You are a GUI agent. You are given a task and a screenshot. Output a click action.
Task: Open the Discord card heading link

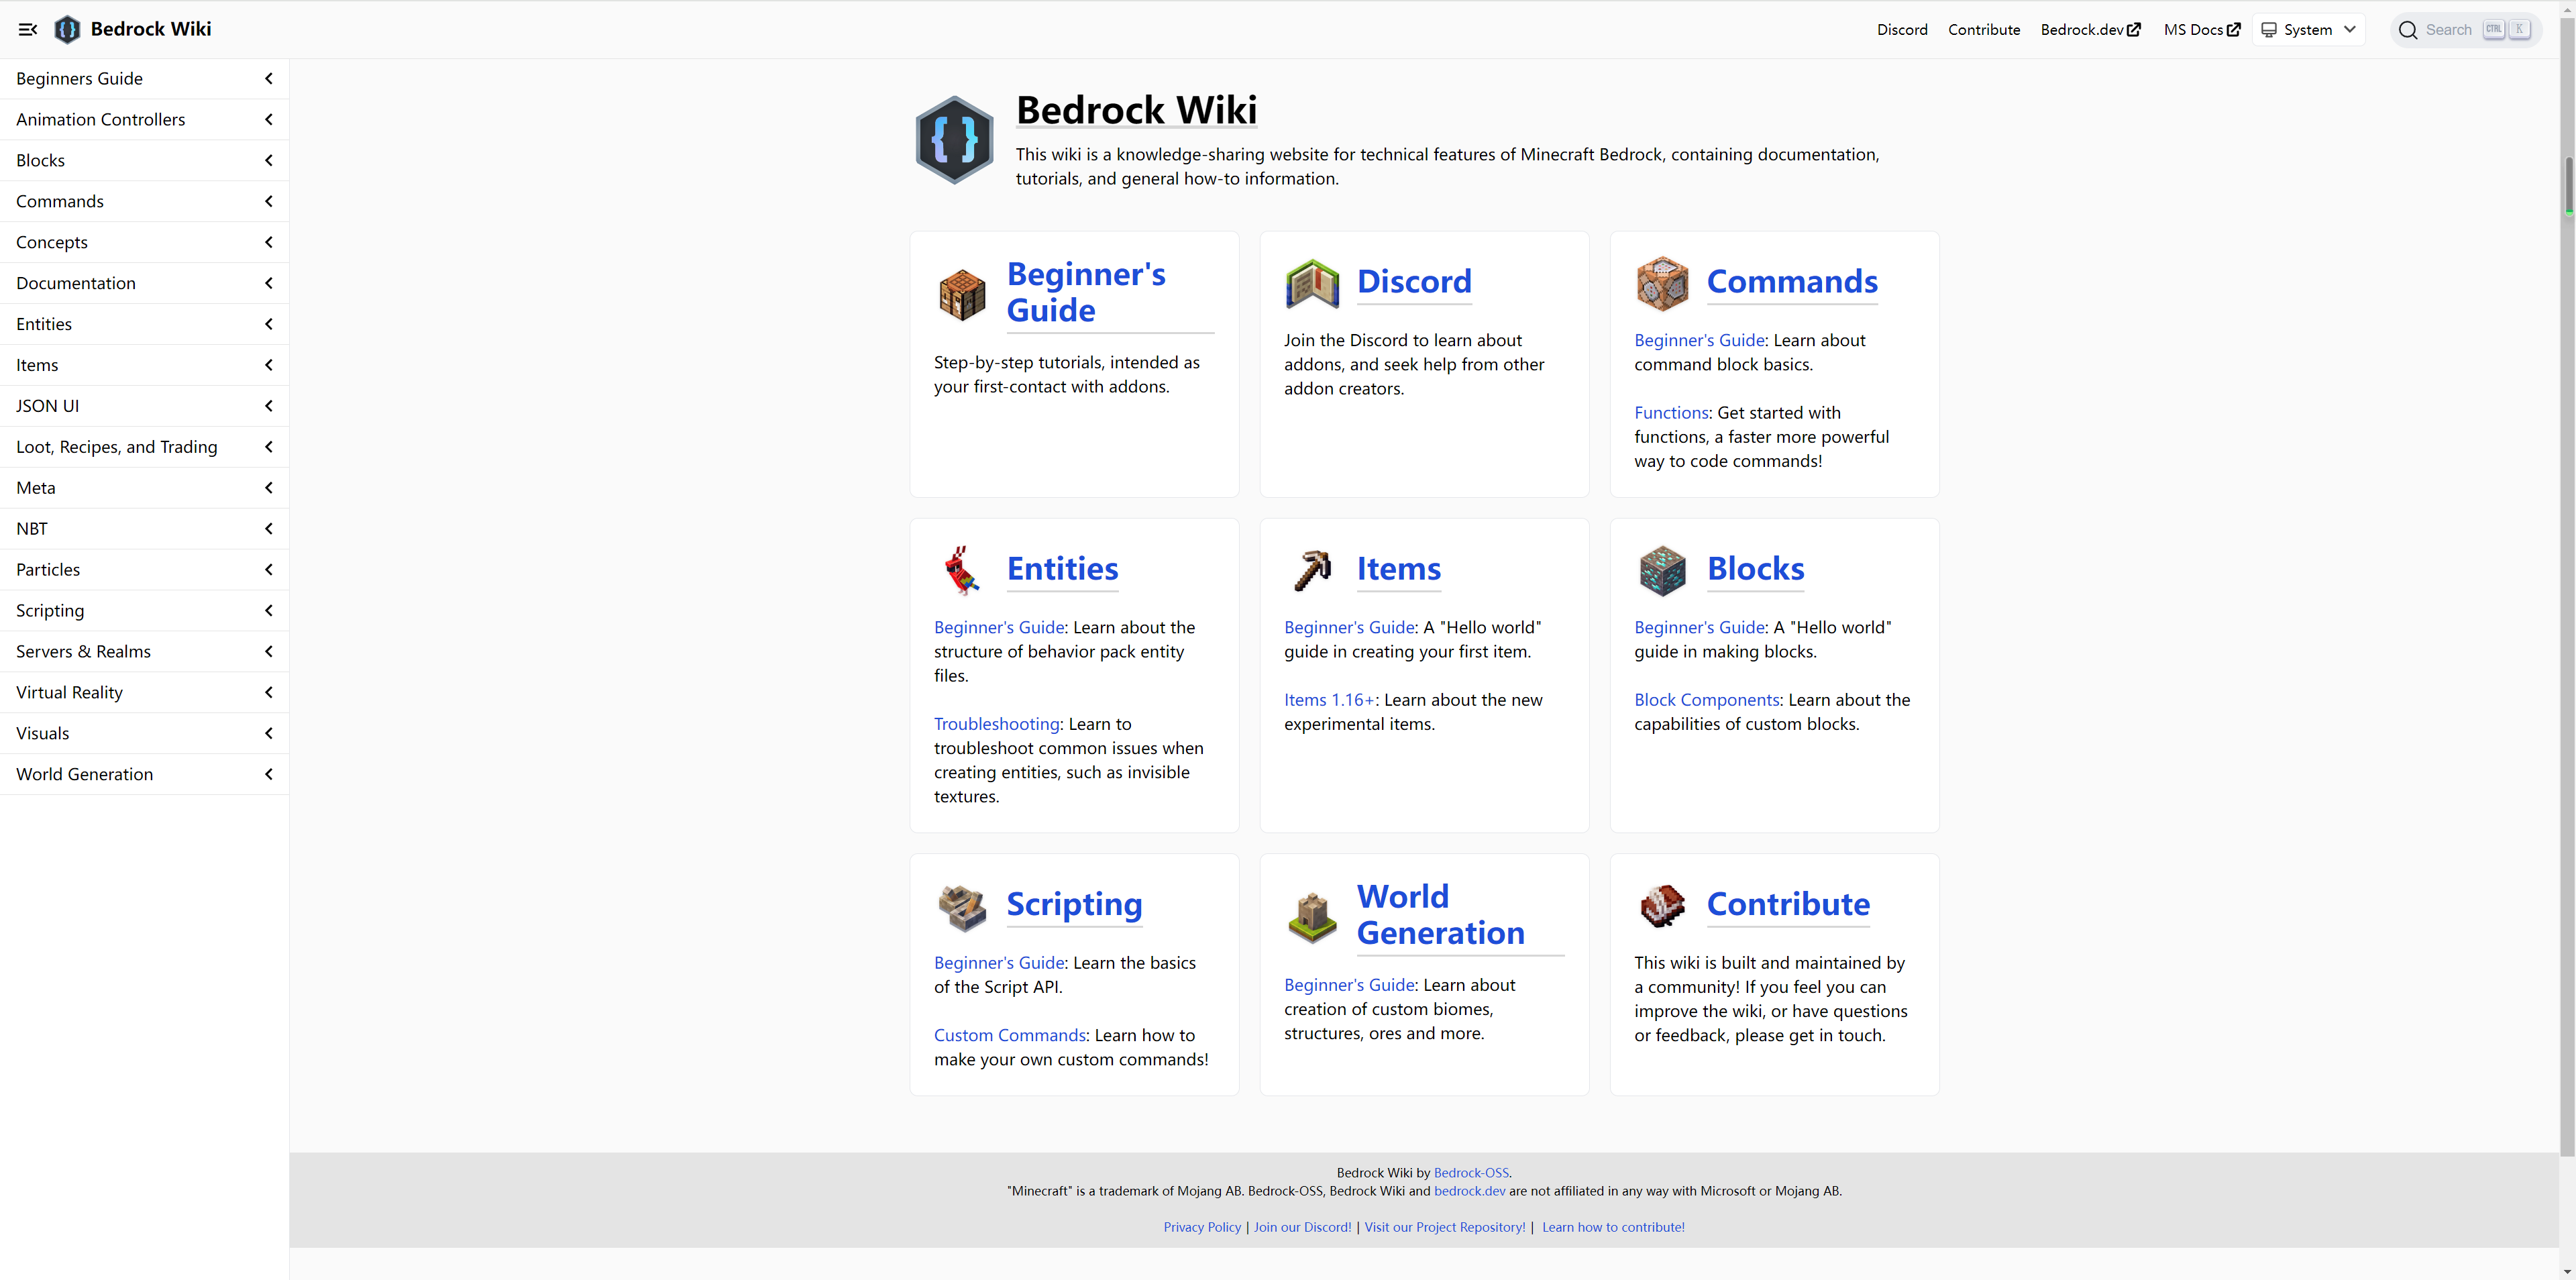(x=1414, y=282)
